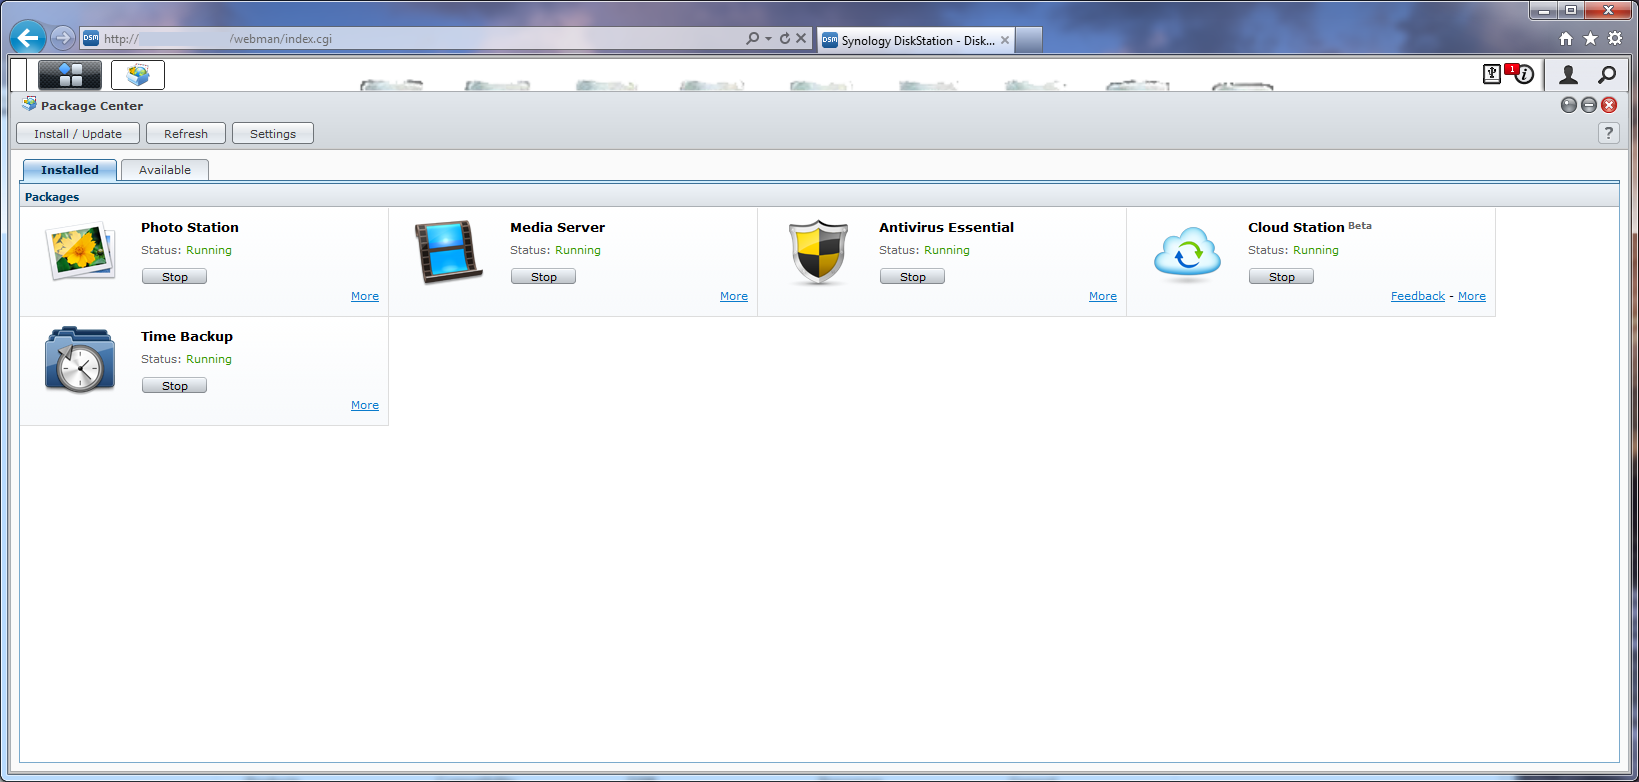Image resolution: width=1639 pixels, height=782 pixels.
Task: Click the Media Server title text
Action: point(558,227)
